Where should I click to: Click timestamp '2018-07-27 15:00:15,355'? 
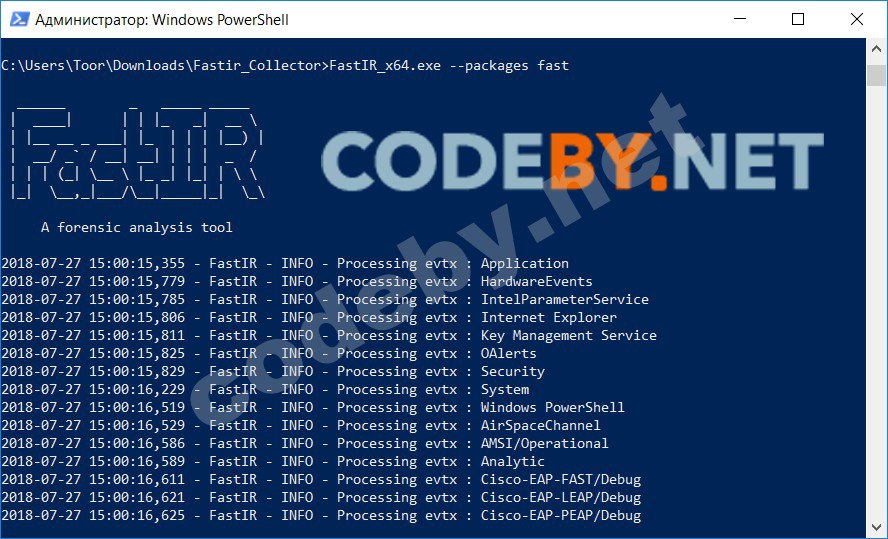(x=93, y=264)
